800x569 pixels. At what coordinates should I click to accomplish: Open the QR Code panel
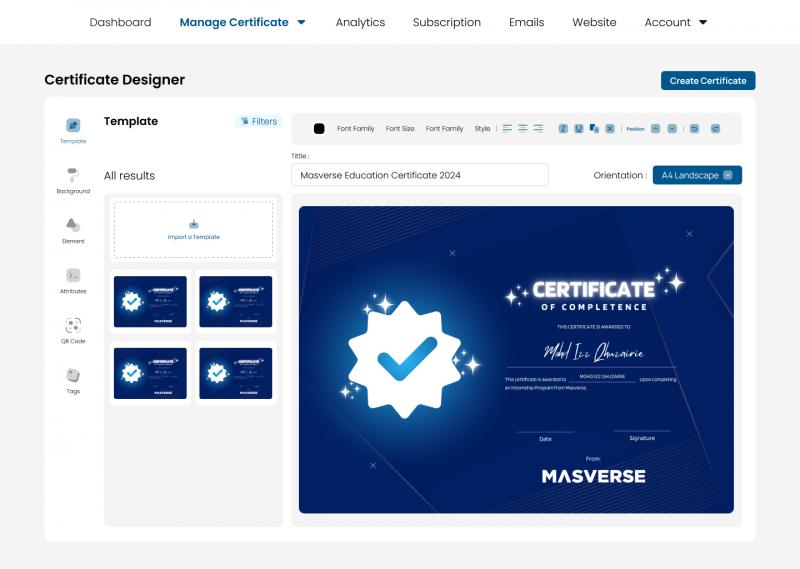73,326
